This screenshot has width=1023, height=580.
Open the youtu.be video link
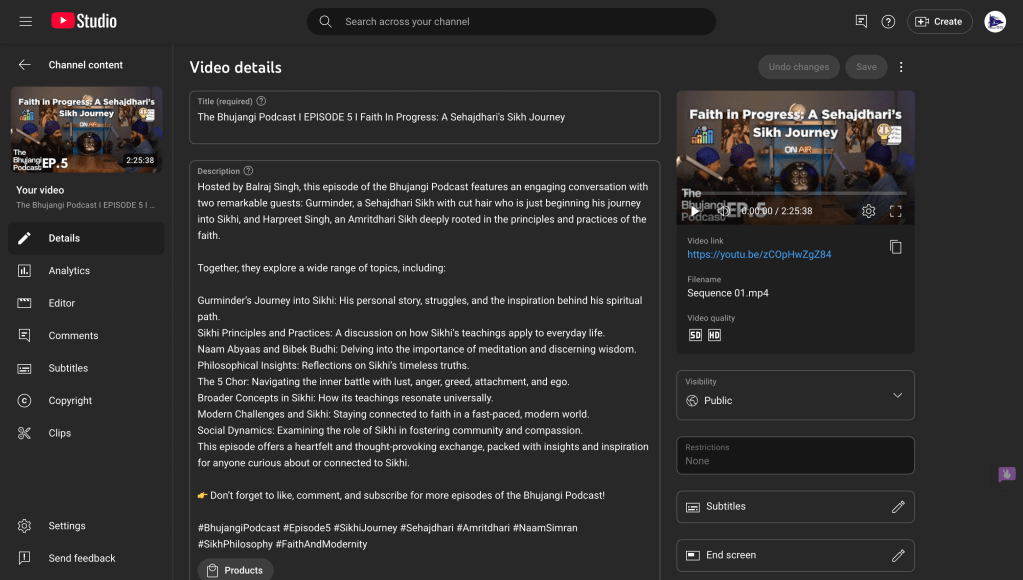coord(759,254)
